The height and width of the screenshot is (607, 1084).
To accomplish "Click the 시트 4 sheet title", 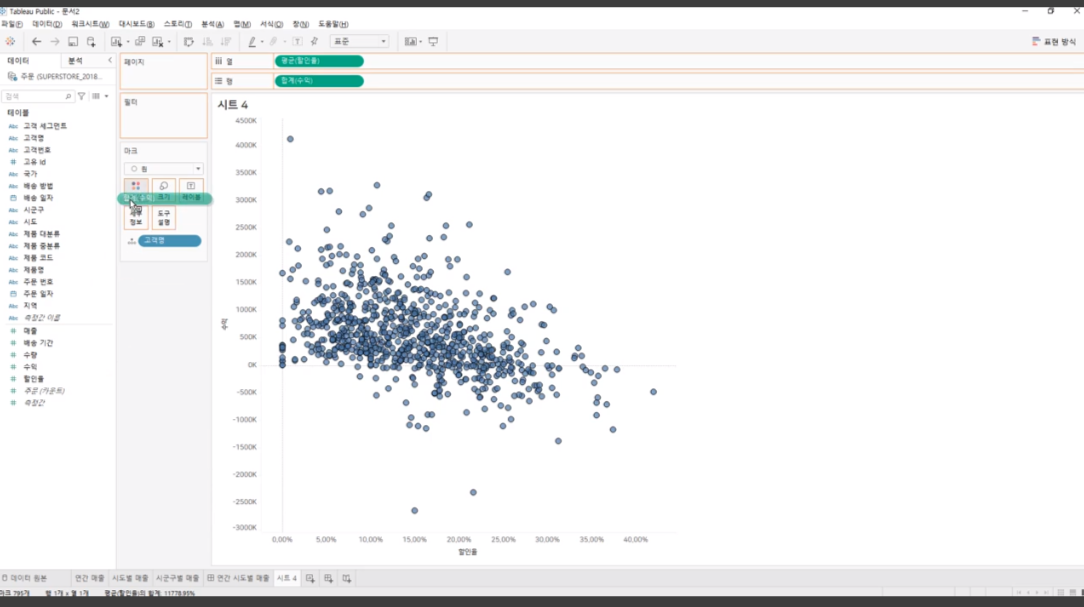I will pos(232,105).
